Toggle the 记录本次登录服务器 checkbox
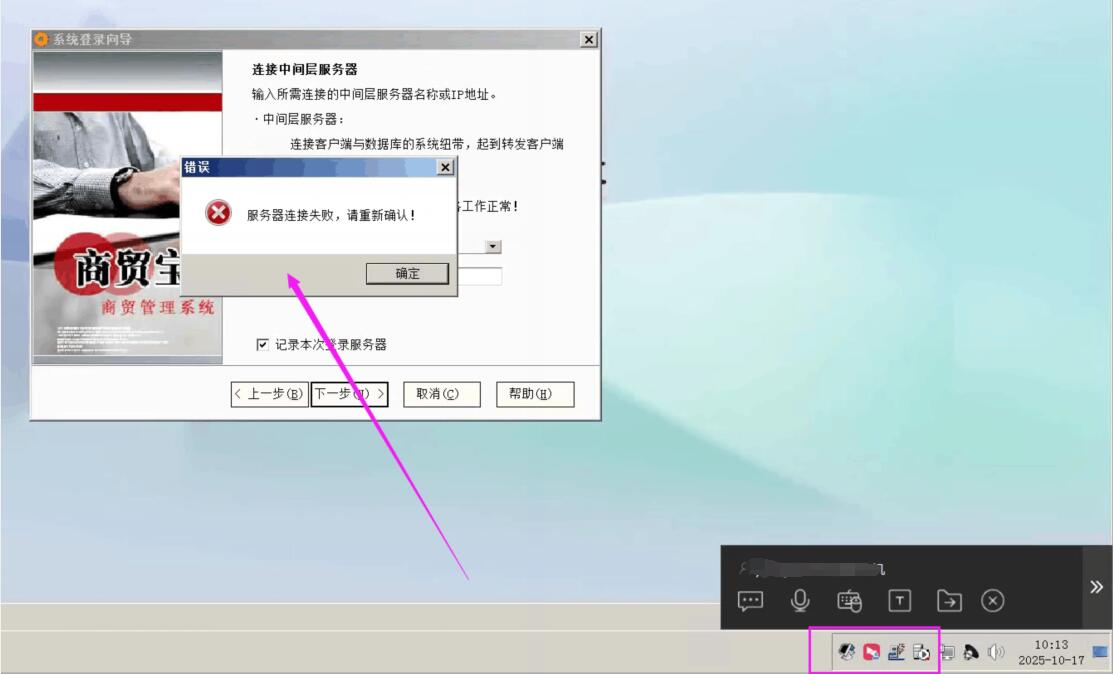The width and height of the screenshot is (1113, 674). [x=263, y=345]
